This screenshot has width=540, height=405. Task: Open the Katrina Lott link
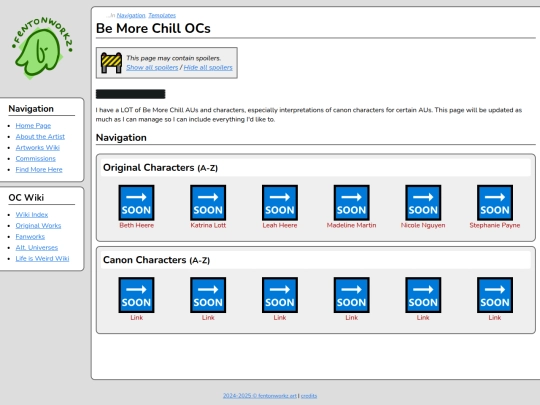tap(208, 225)
